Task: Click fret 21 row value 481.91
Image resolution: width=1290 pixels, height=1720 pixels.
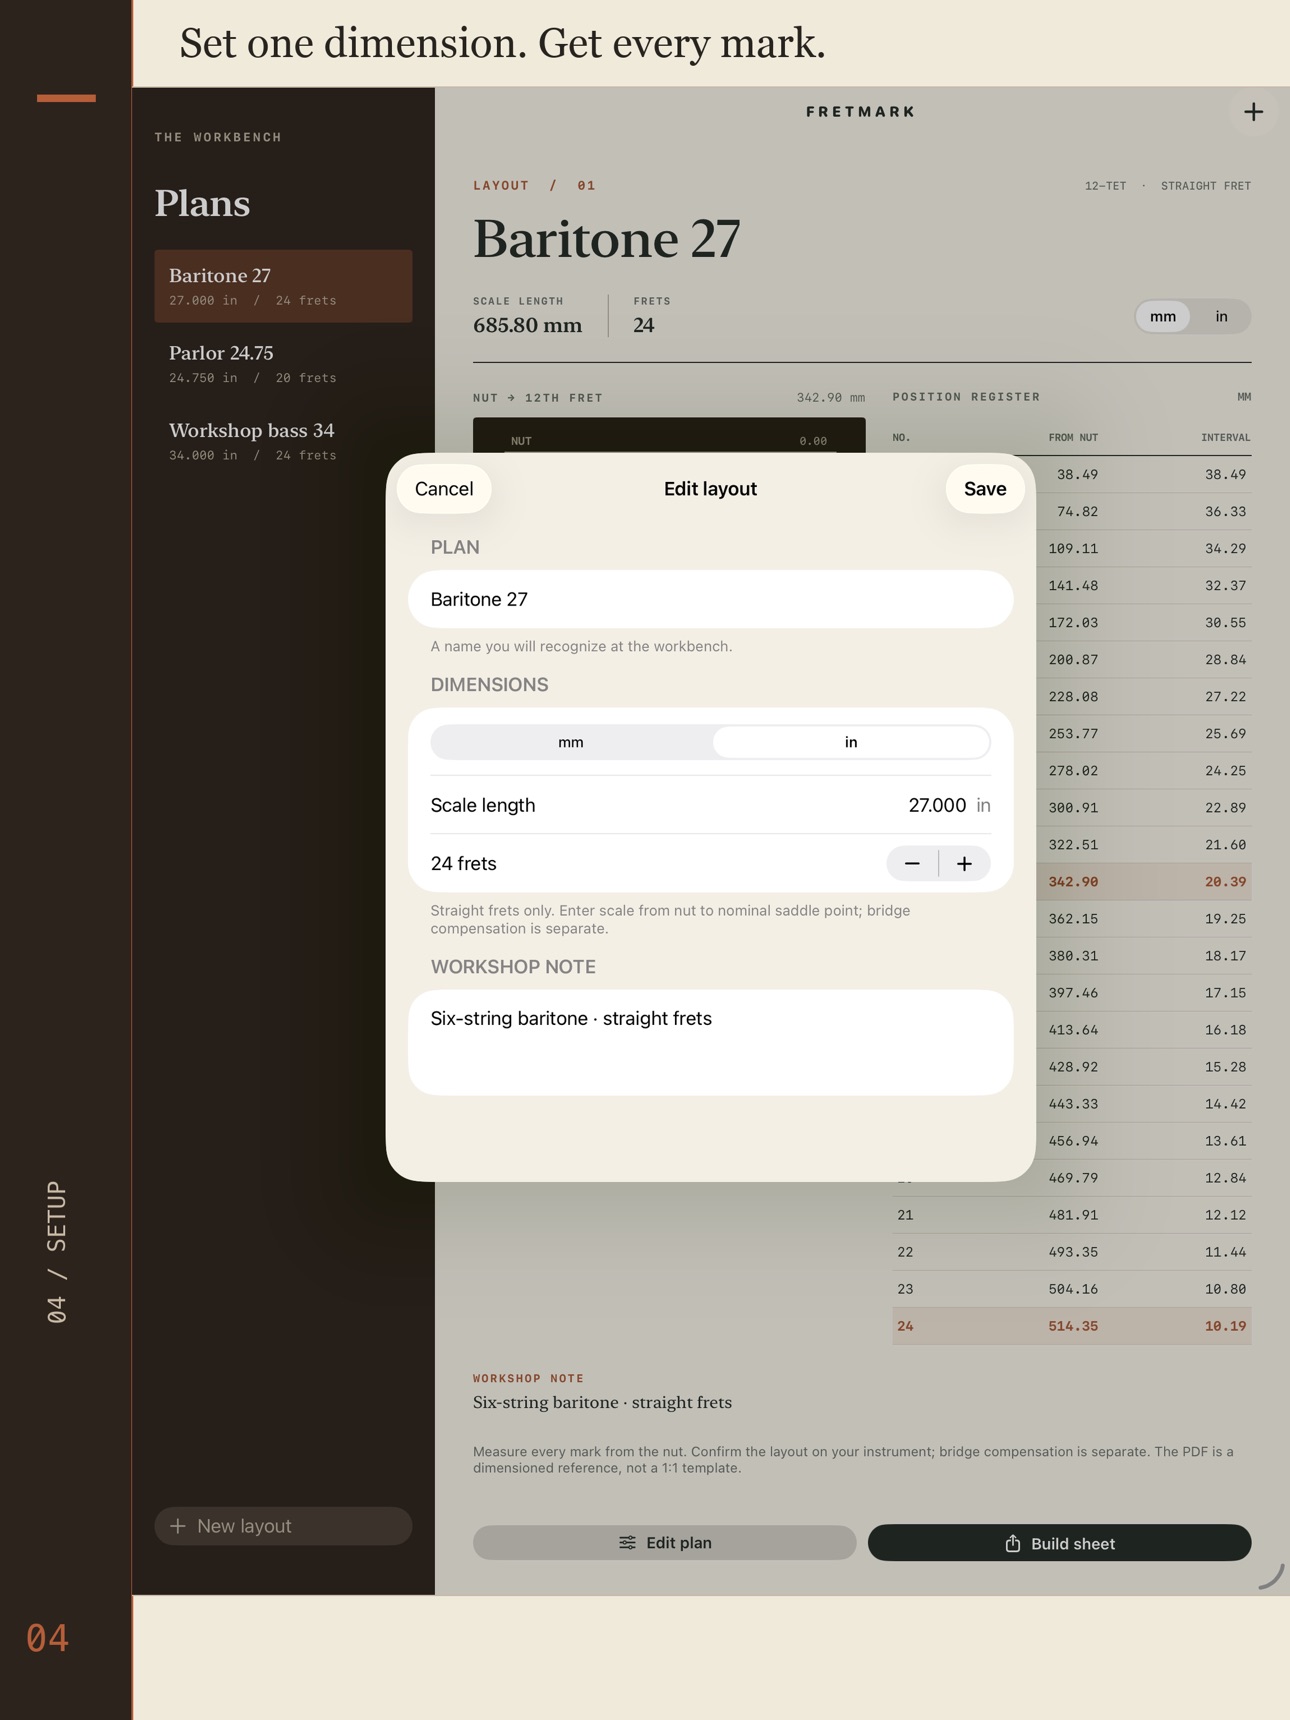Action: coord(1073,1215)
